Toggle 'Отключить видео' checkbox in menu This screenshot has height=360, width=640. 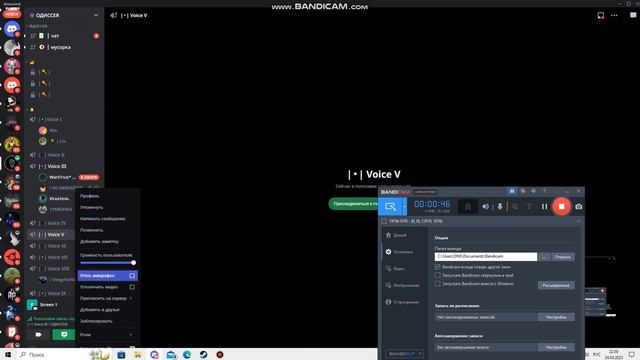point(132,287)
